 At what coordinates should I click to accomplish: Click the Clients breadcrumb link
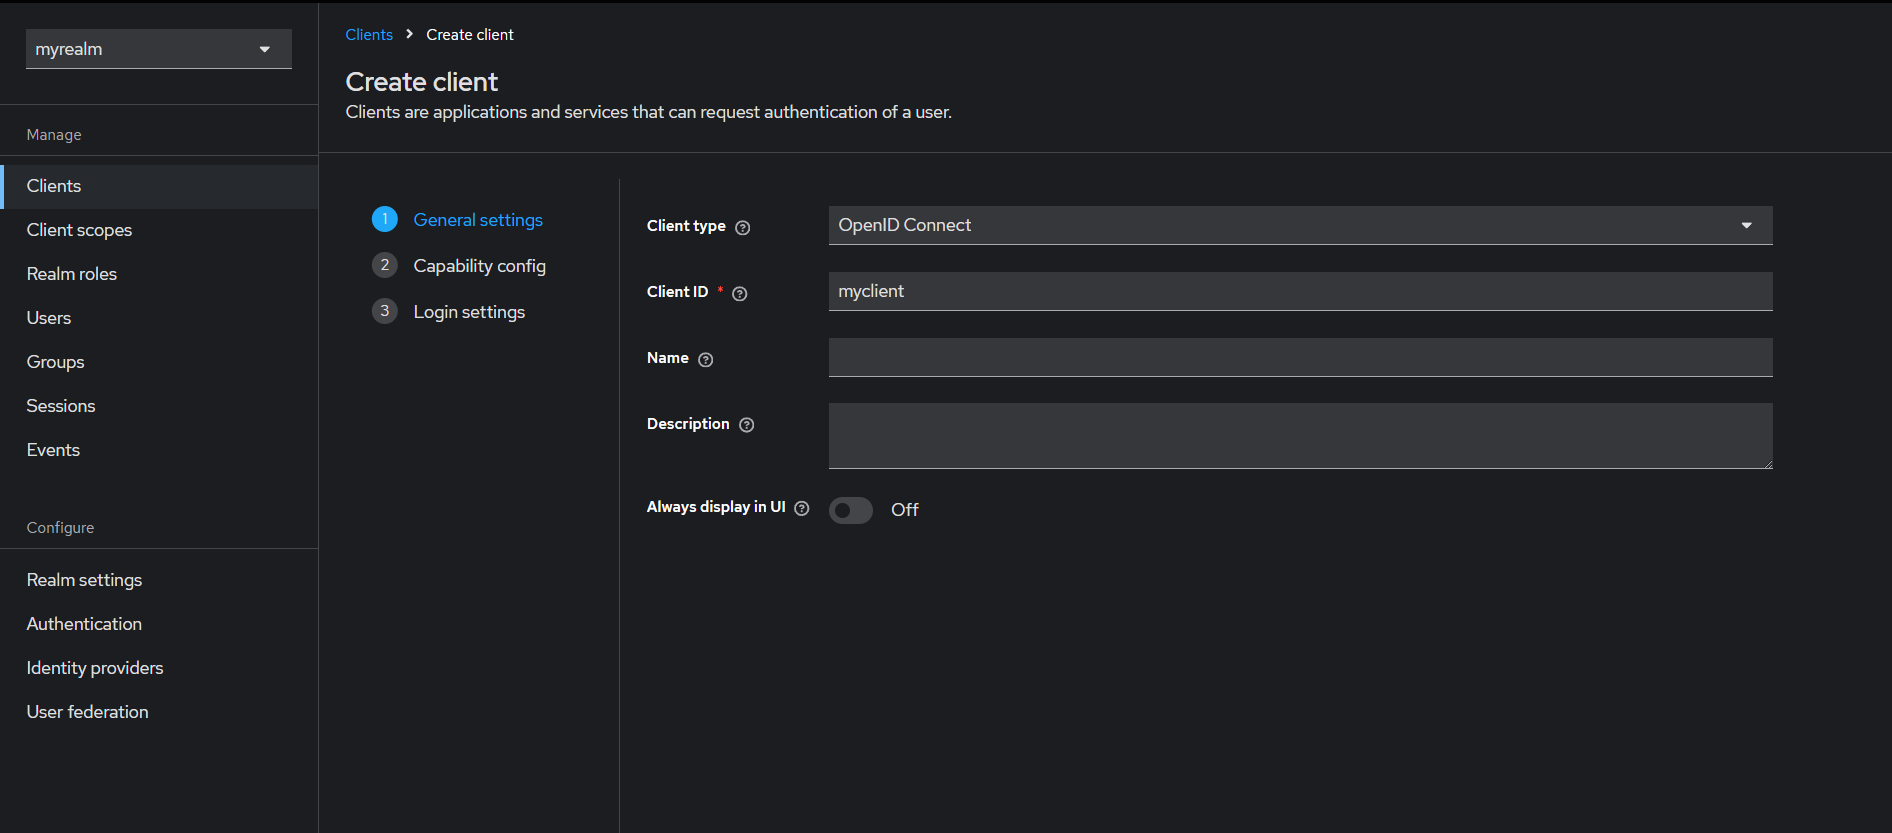click(369, 35)
